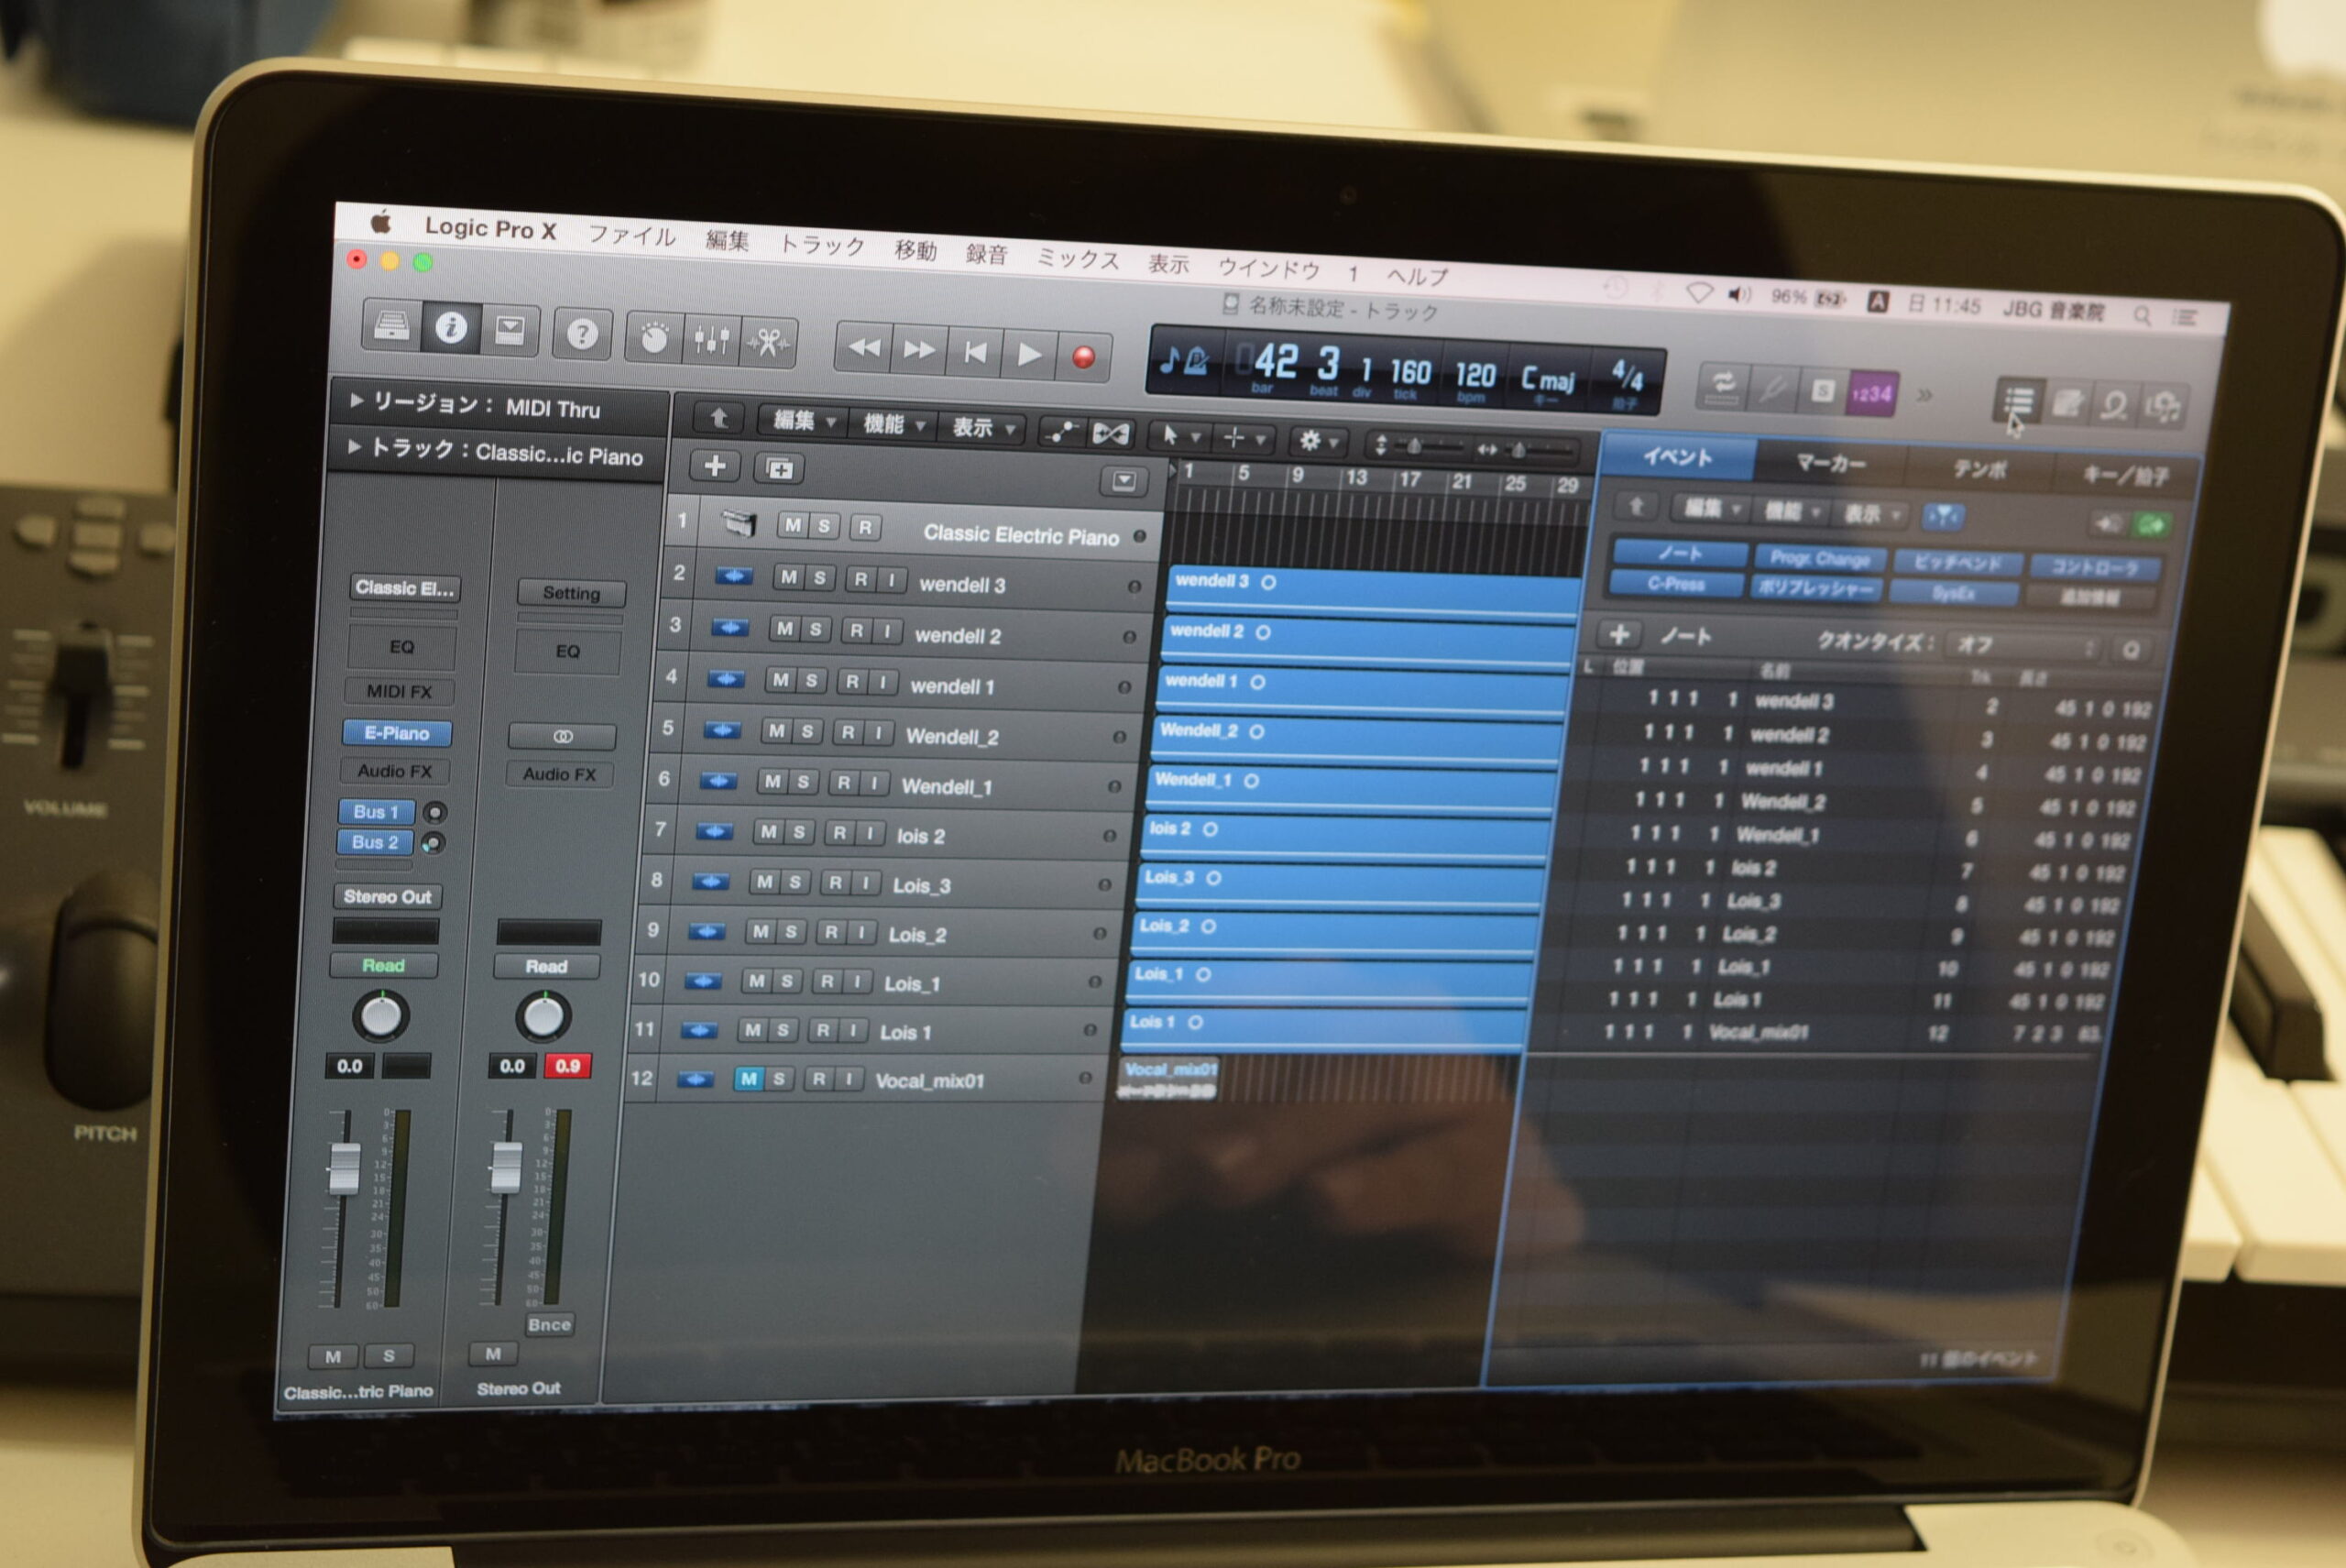Toggle input monitoring on Wendell_2 track
The width and height of the screenshot is (2346, 1568).
pos(877,733)
